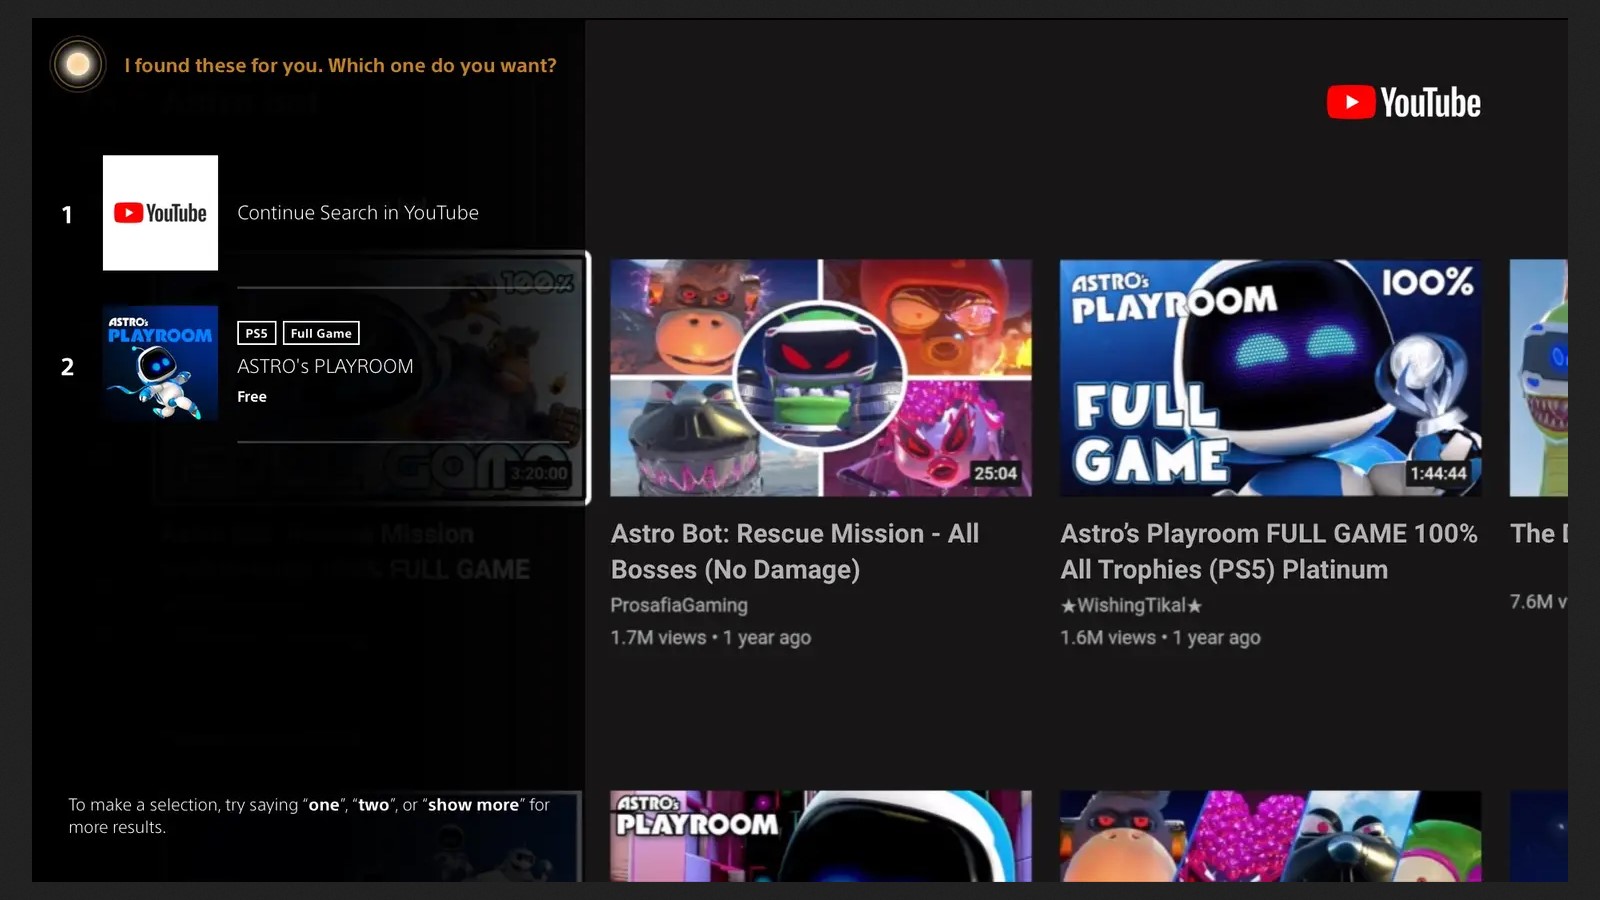The height and width of the screenshot is (900, 1600).
Task: Click the 25:04 duration badge
Action: (996, 473)
